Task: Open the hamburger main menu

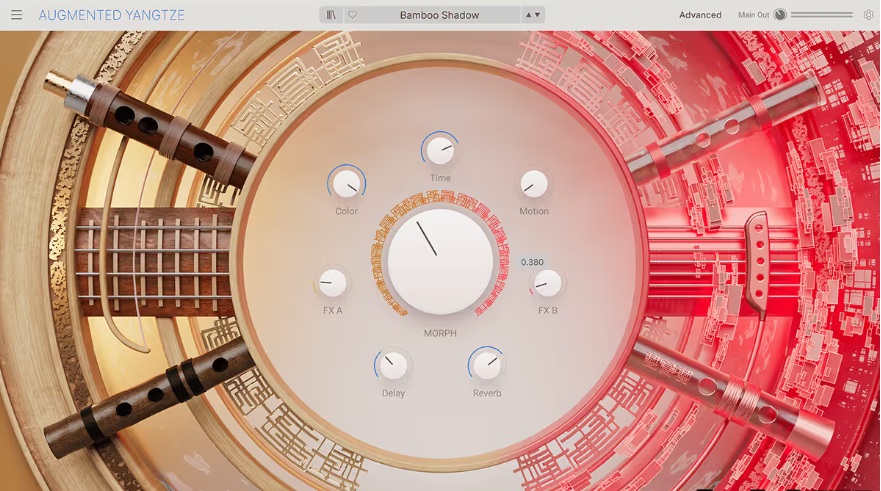Action: pyautogui.click(x=16, y=15)
